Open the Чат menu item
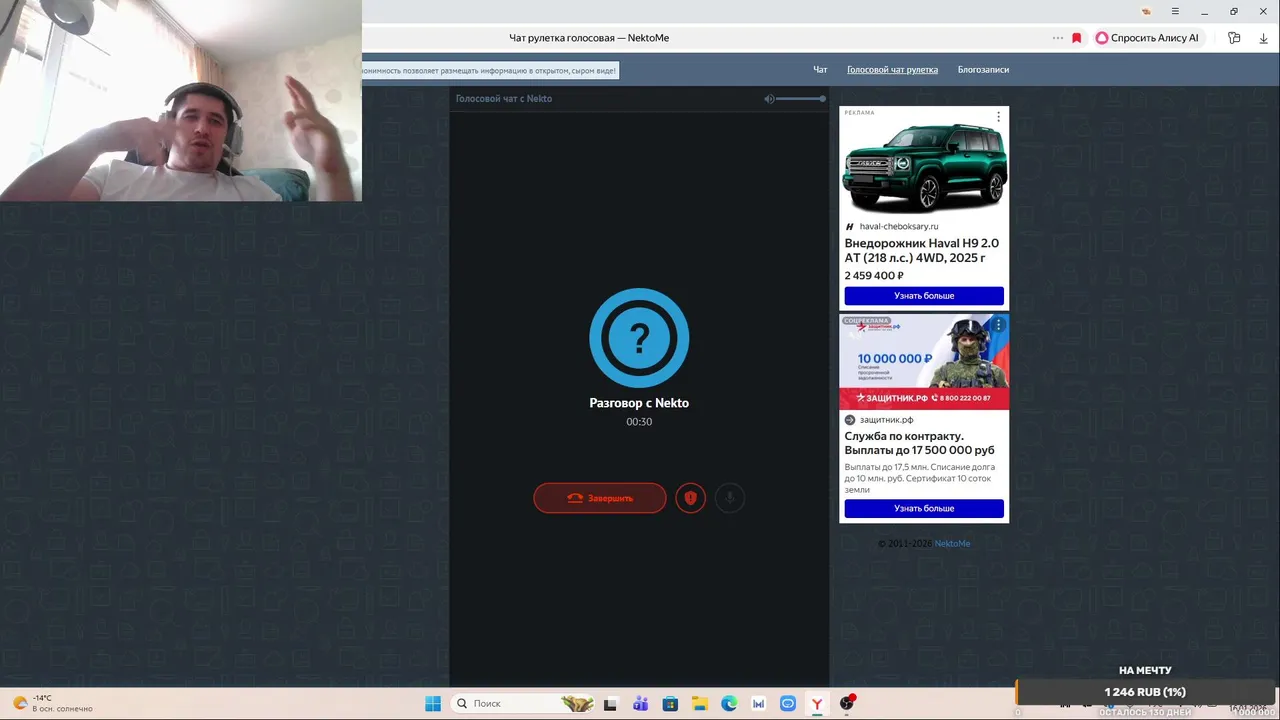 point(820,70)
